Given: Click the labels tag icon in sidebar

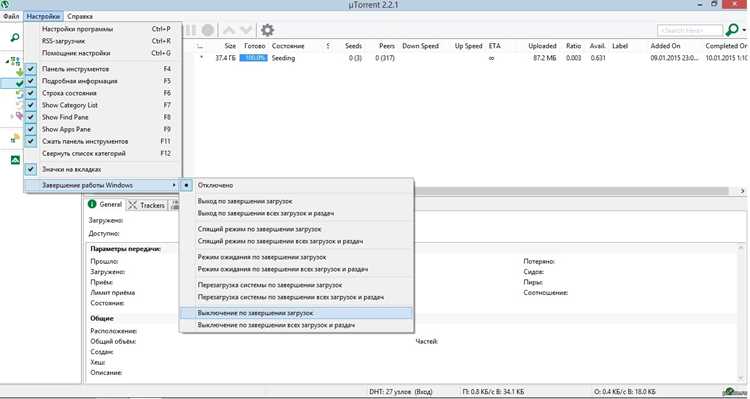Looking at the screenshot, I should point(19,116).
